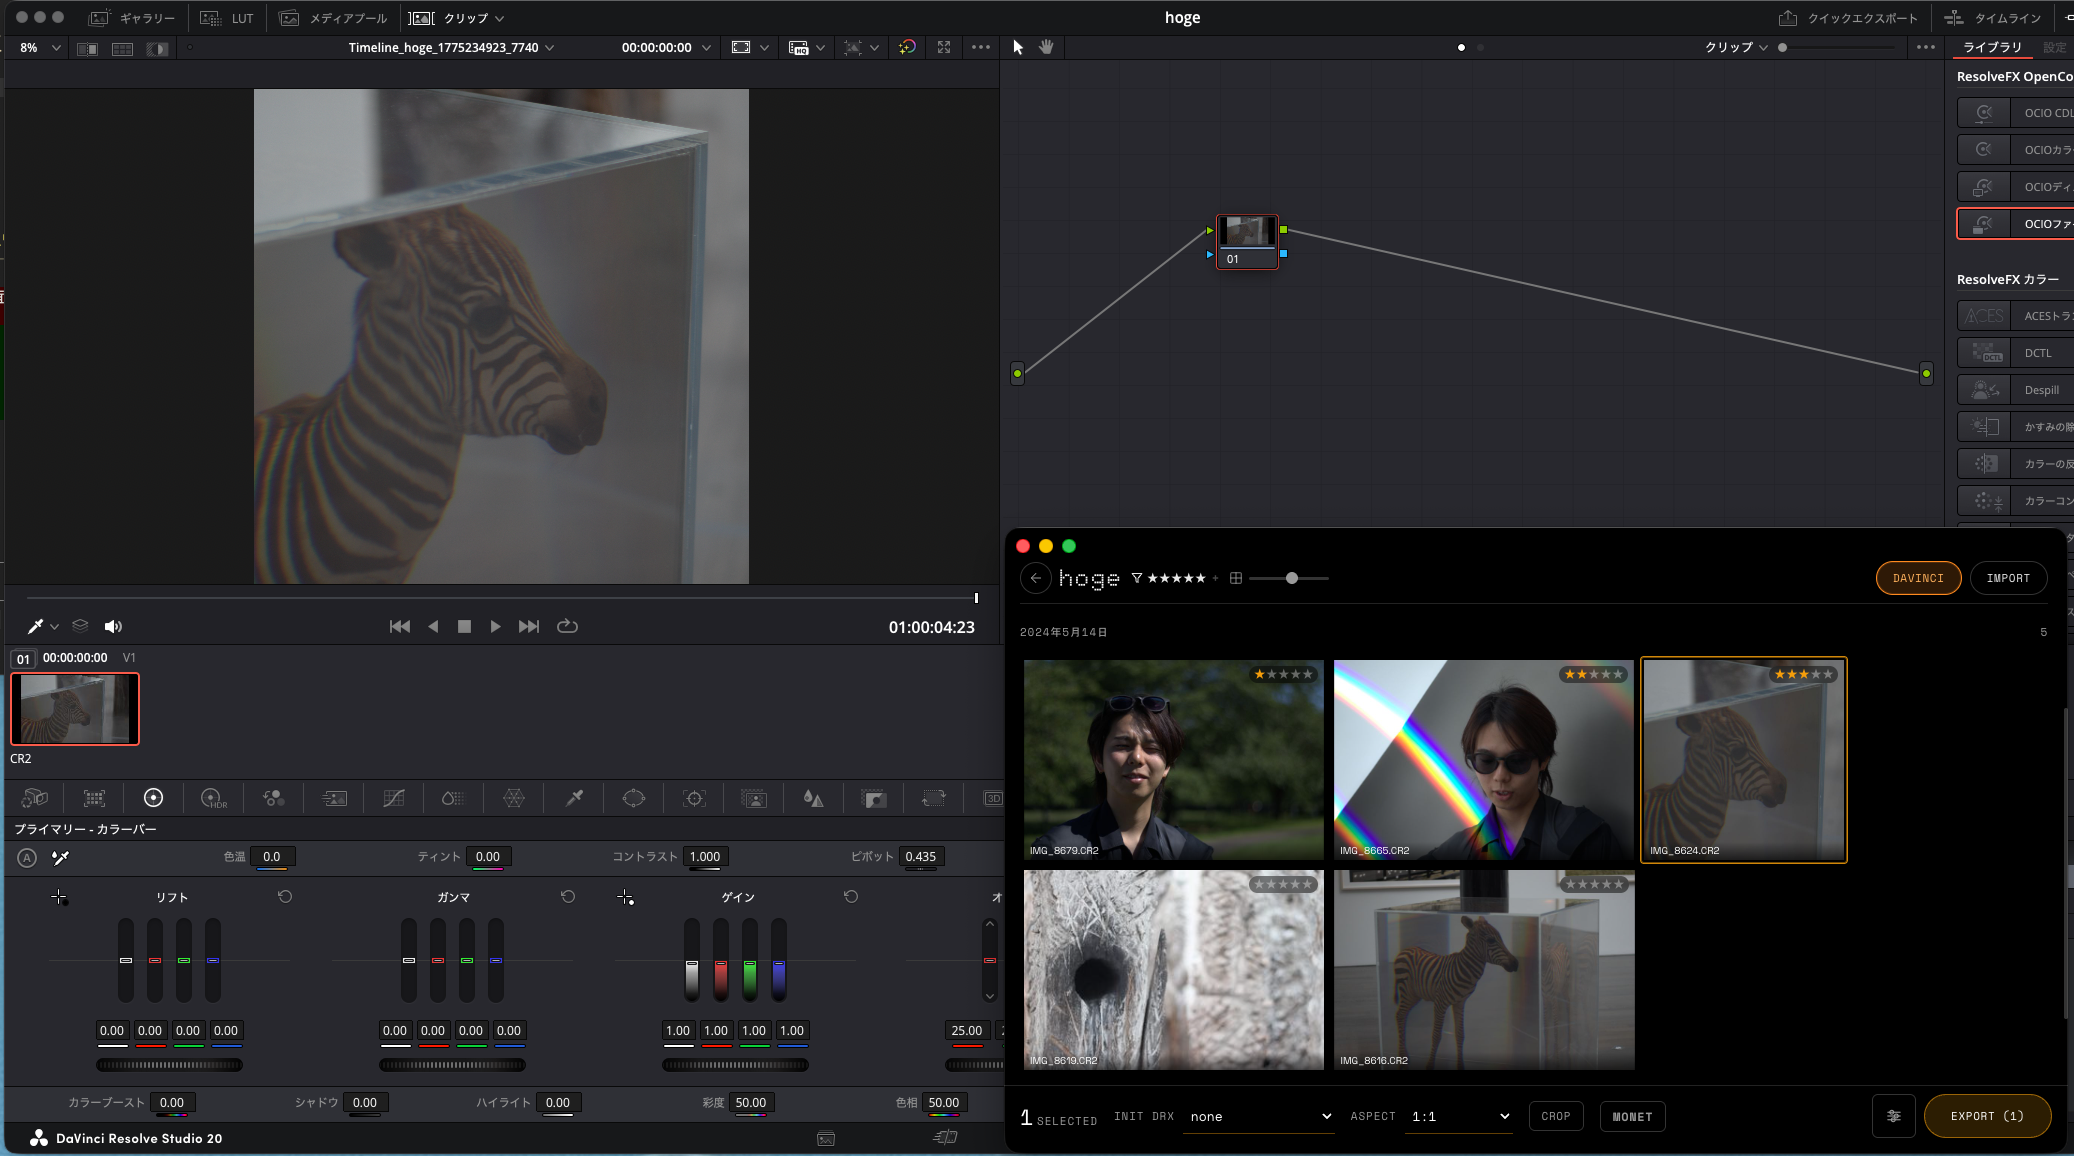
Task: Enable auto color balance with the A icon
Action: pos(26,857)
